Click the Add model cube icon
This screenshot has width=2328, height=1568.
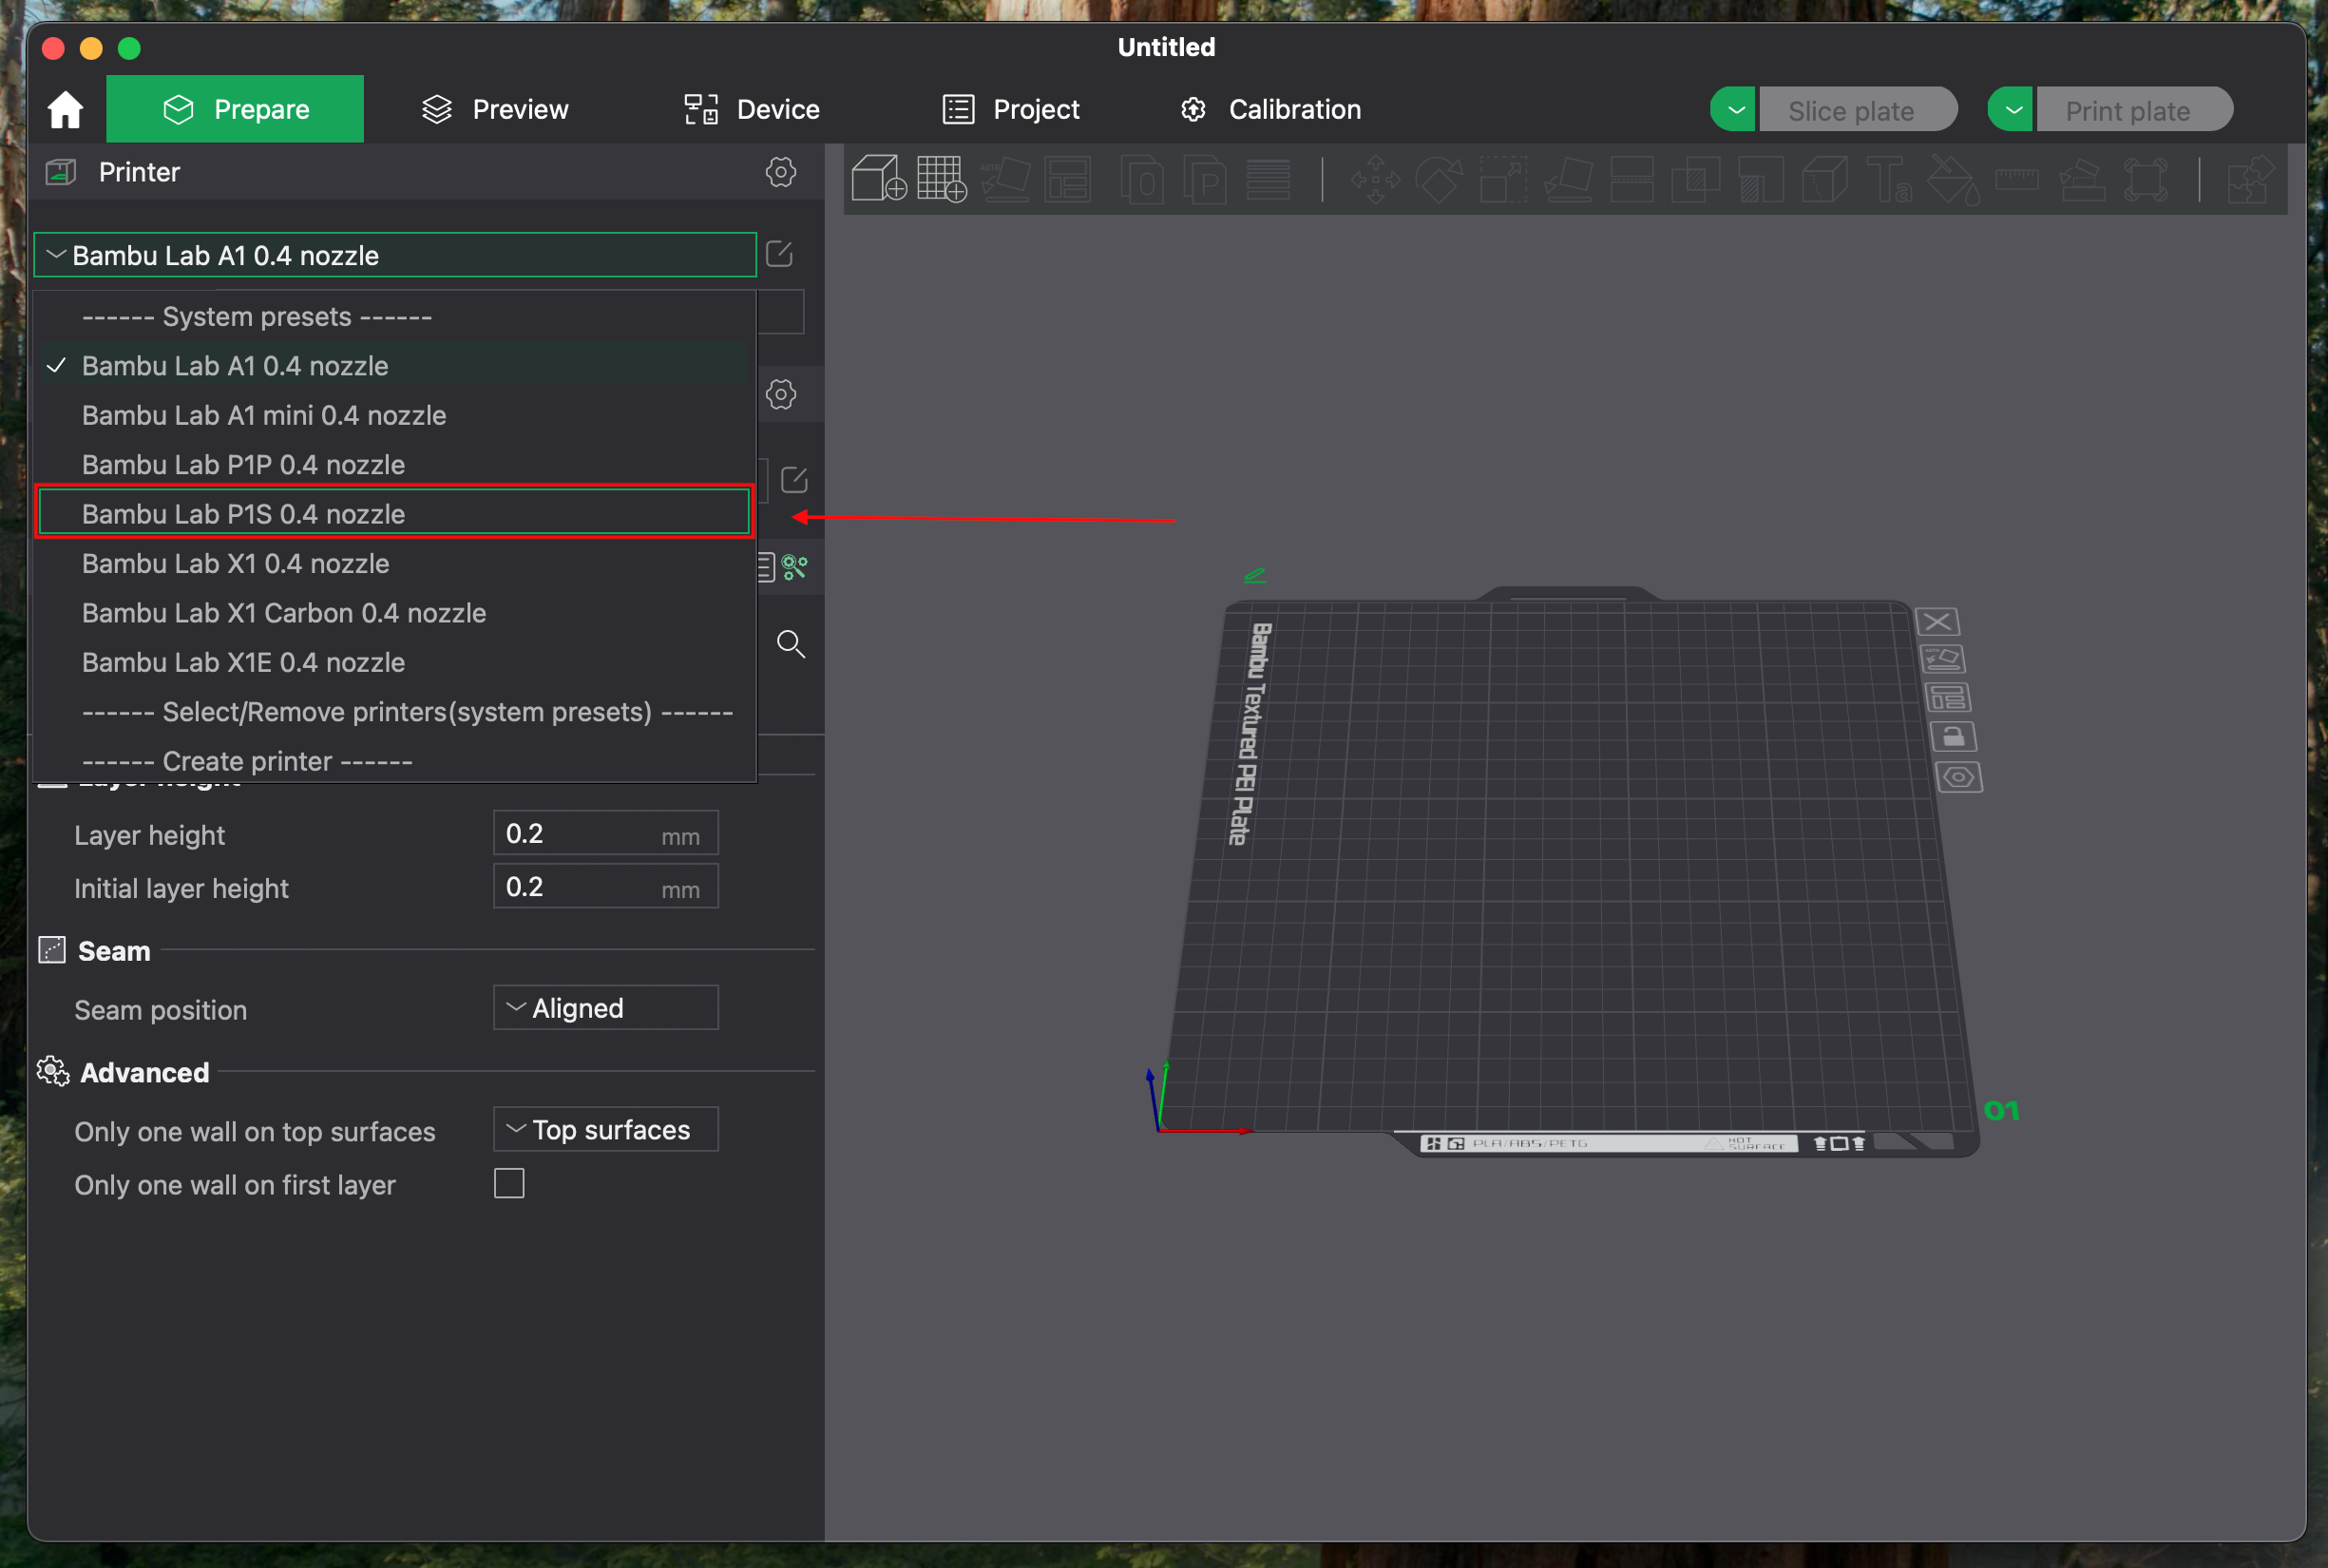pyautogui.click(x=878, y=179)
